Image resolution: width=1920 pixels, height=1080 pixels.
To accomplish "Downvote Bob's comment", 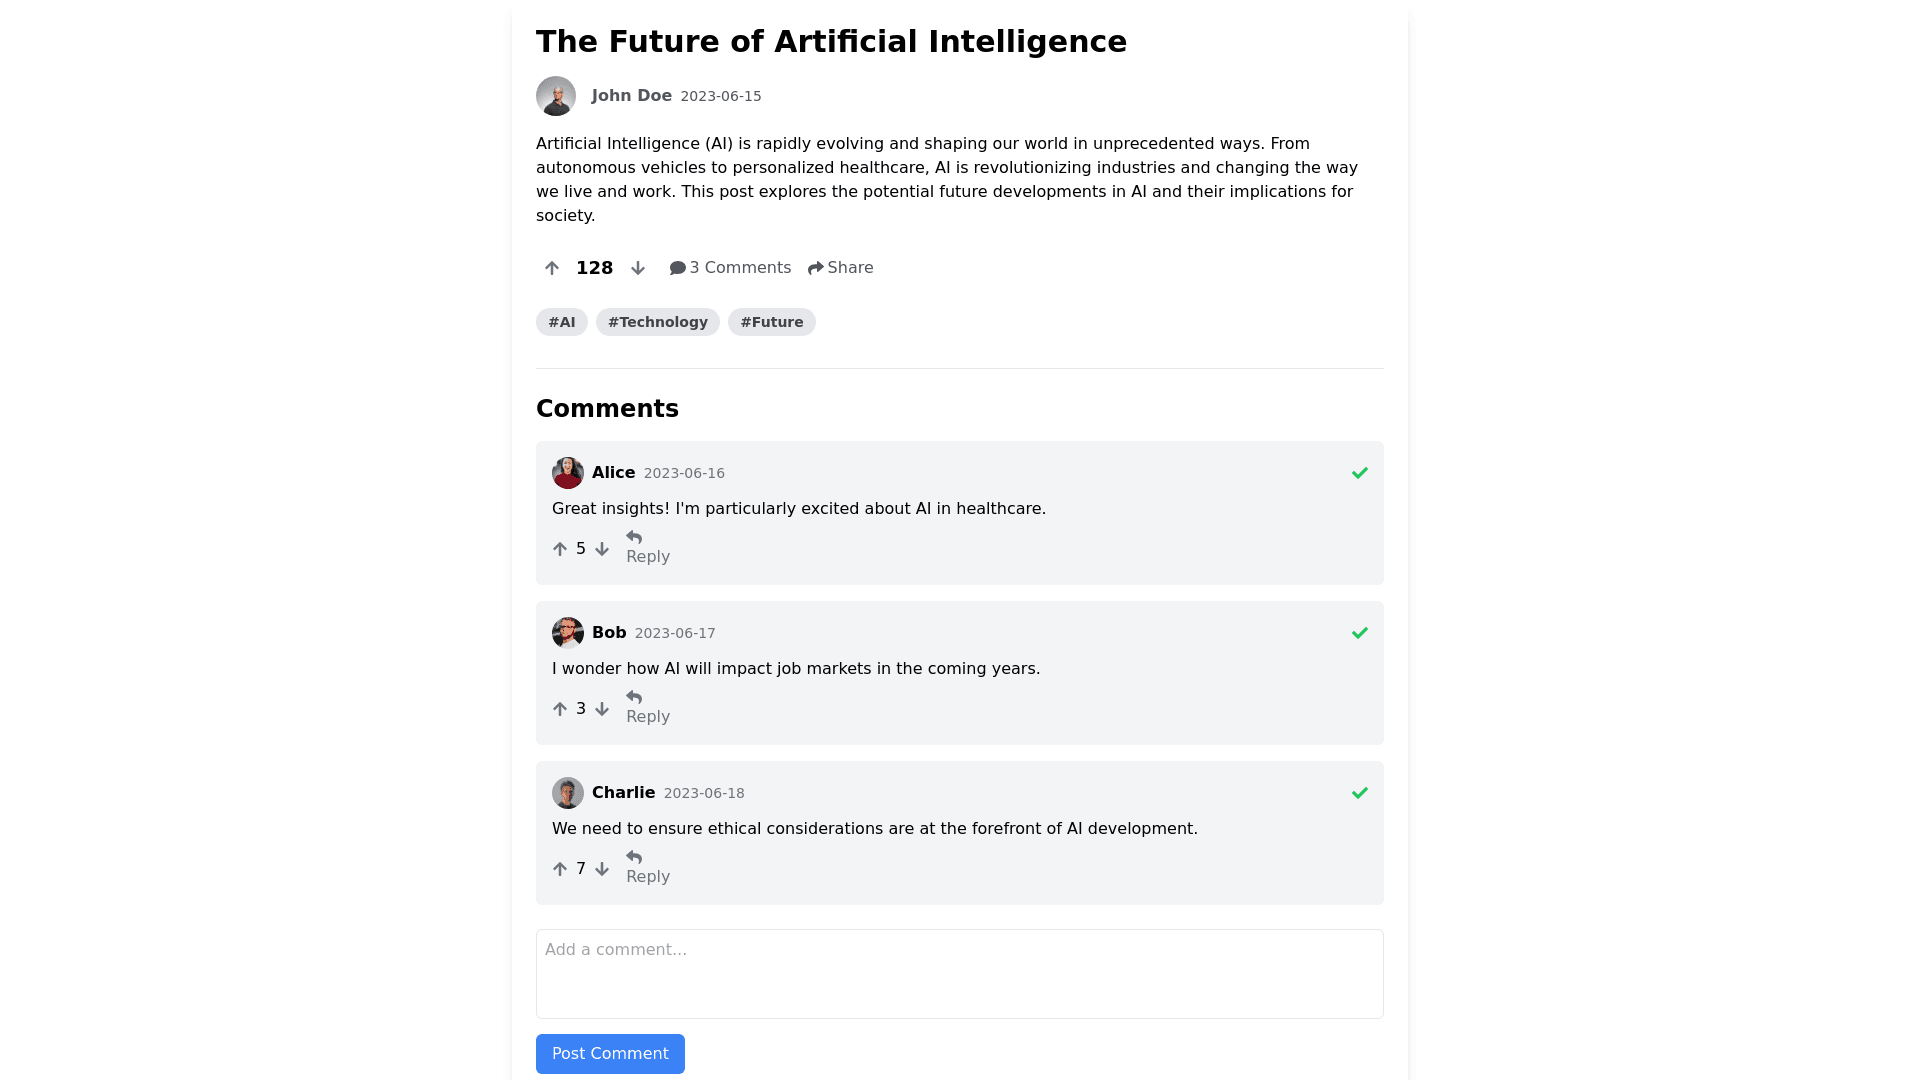I will (602, 709).
